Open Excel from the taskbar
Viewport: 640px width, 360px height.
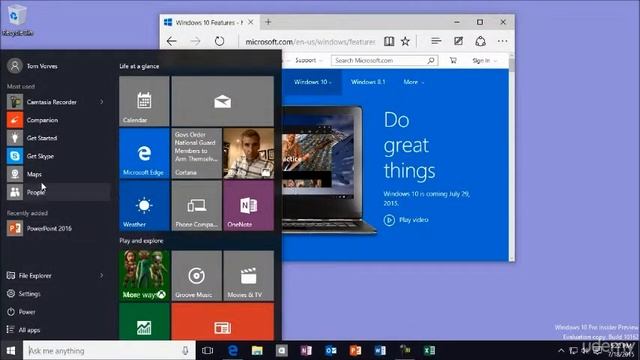pyautogui.click(x=429, y=350)
